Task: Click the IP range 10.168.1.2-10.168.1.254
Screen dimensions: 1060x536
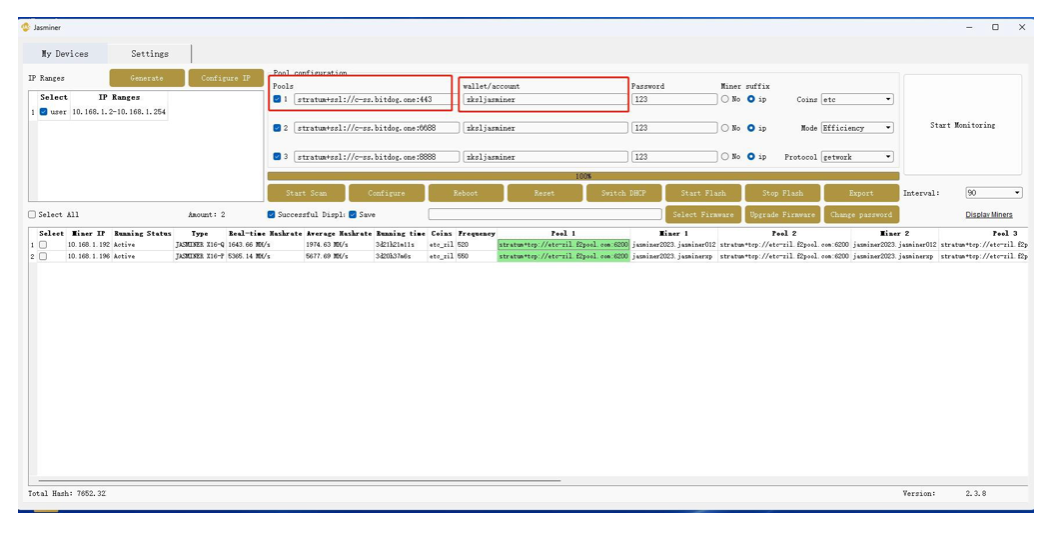Action: [x=118, y=112]
